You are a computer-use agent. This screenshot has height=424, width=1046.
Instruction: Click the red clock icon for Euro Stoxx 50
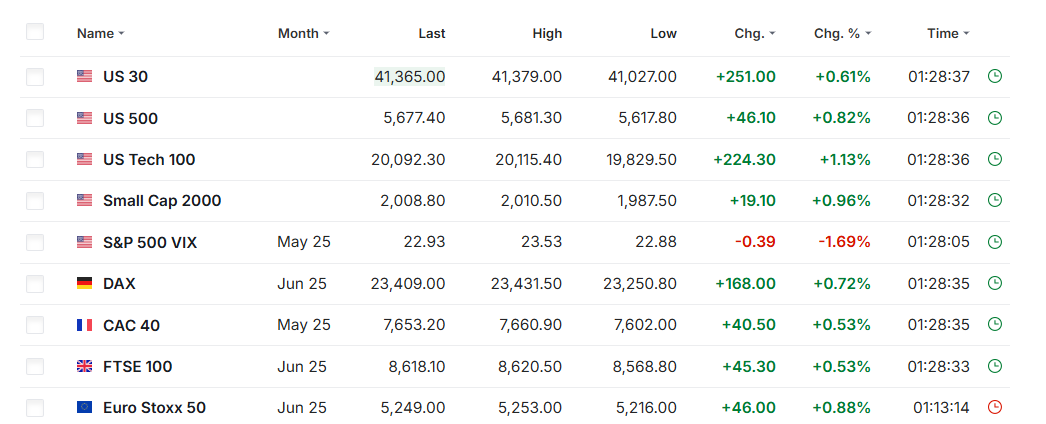click(994, 407)
